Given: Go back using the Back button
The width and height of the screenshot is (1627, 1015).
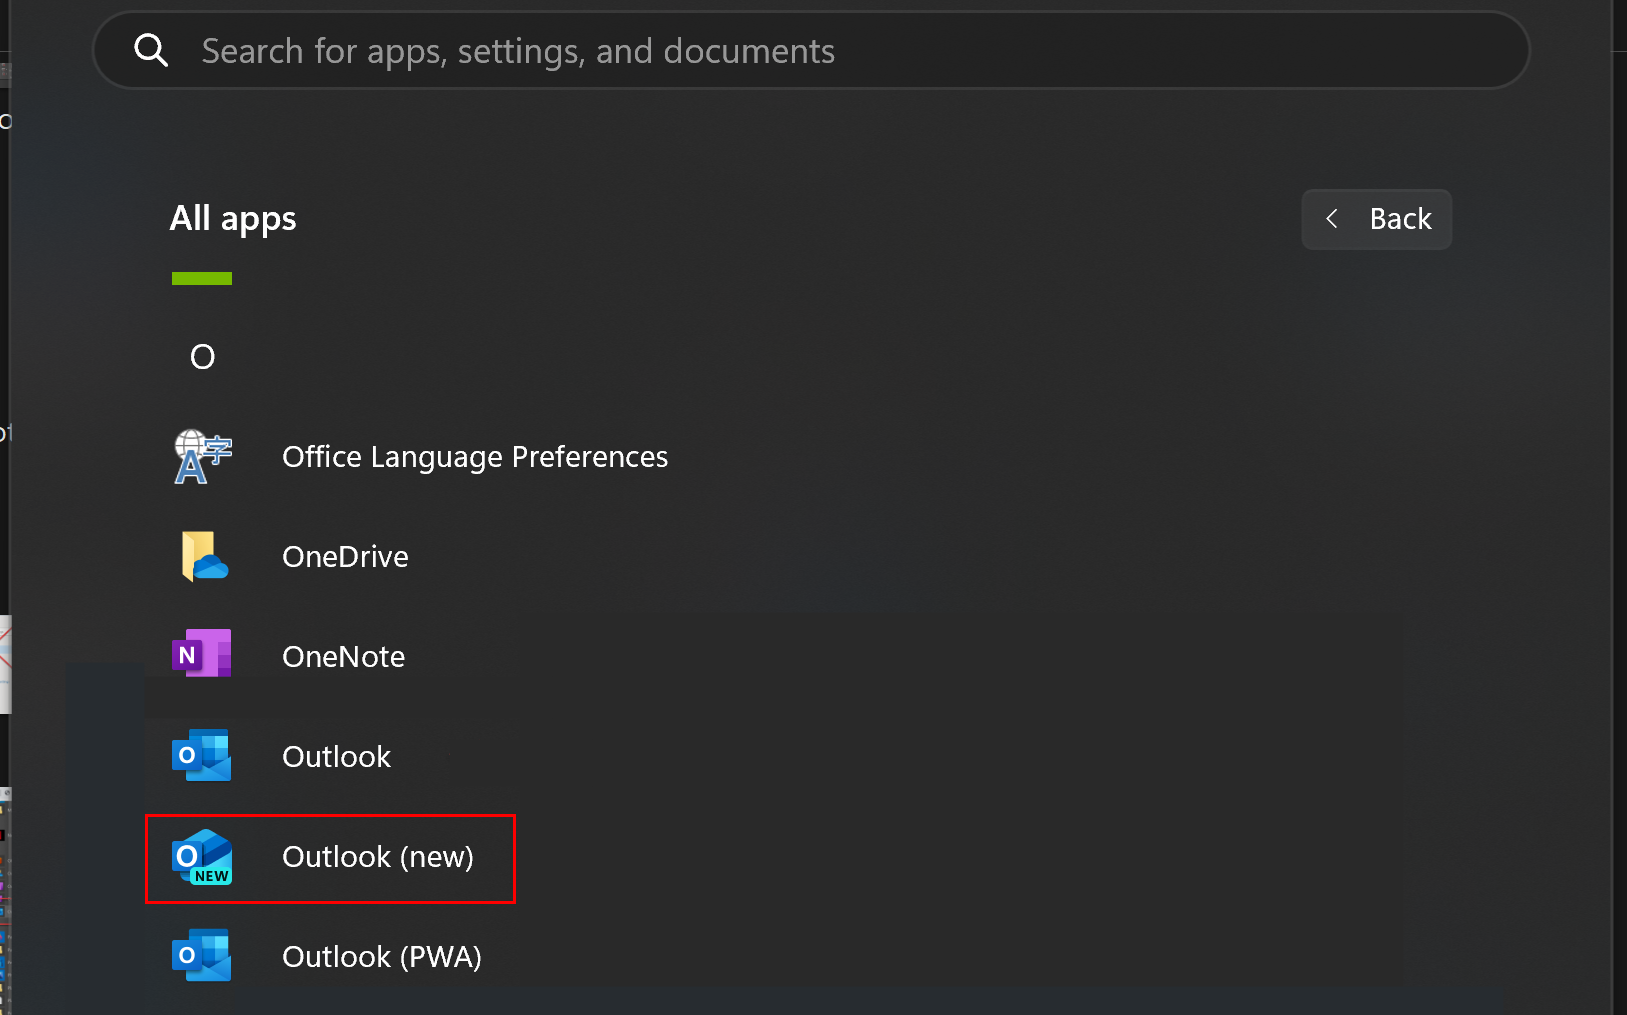Looking at the screenshot, I should tap(1377, 219).
